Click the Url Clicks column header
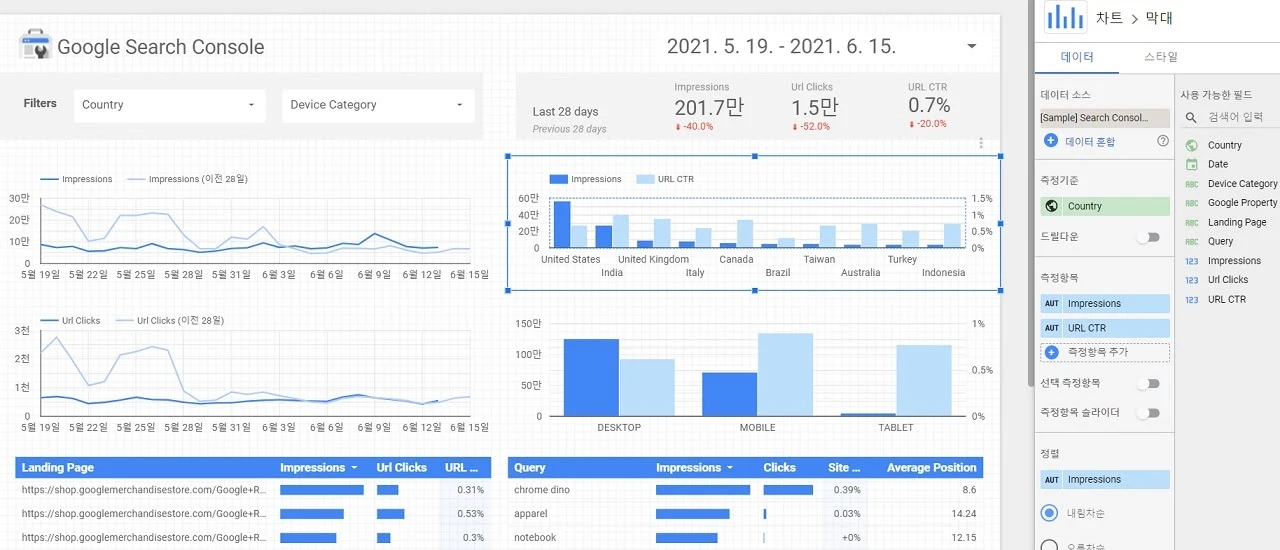Image resolution: width=1280 pixels, height=550 pixels. (402, 468)
